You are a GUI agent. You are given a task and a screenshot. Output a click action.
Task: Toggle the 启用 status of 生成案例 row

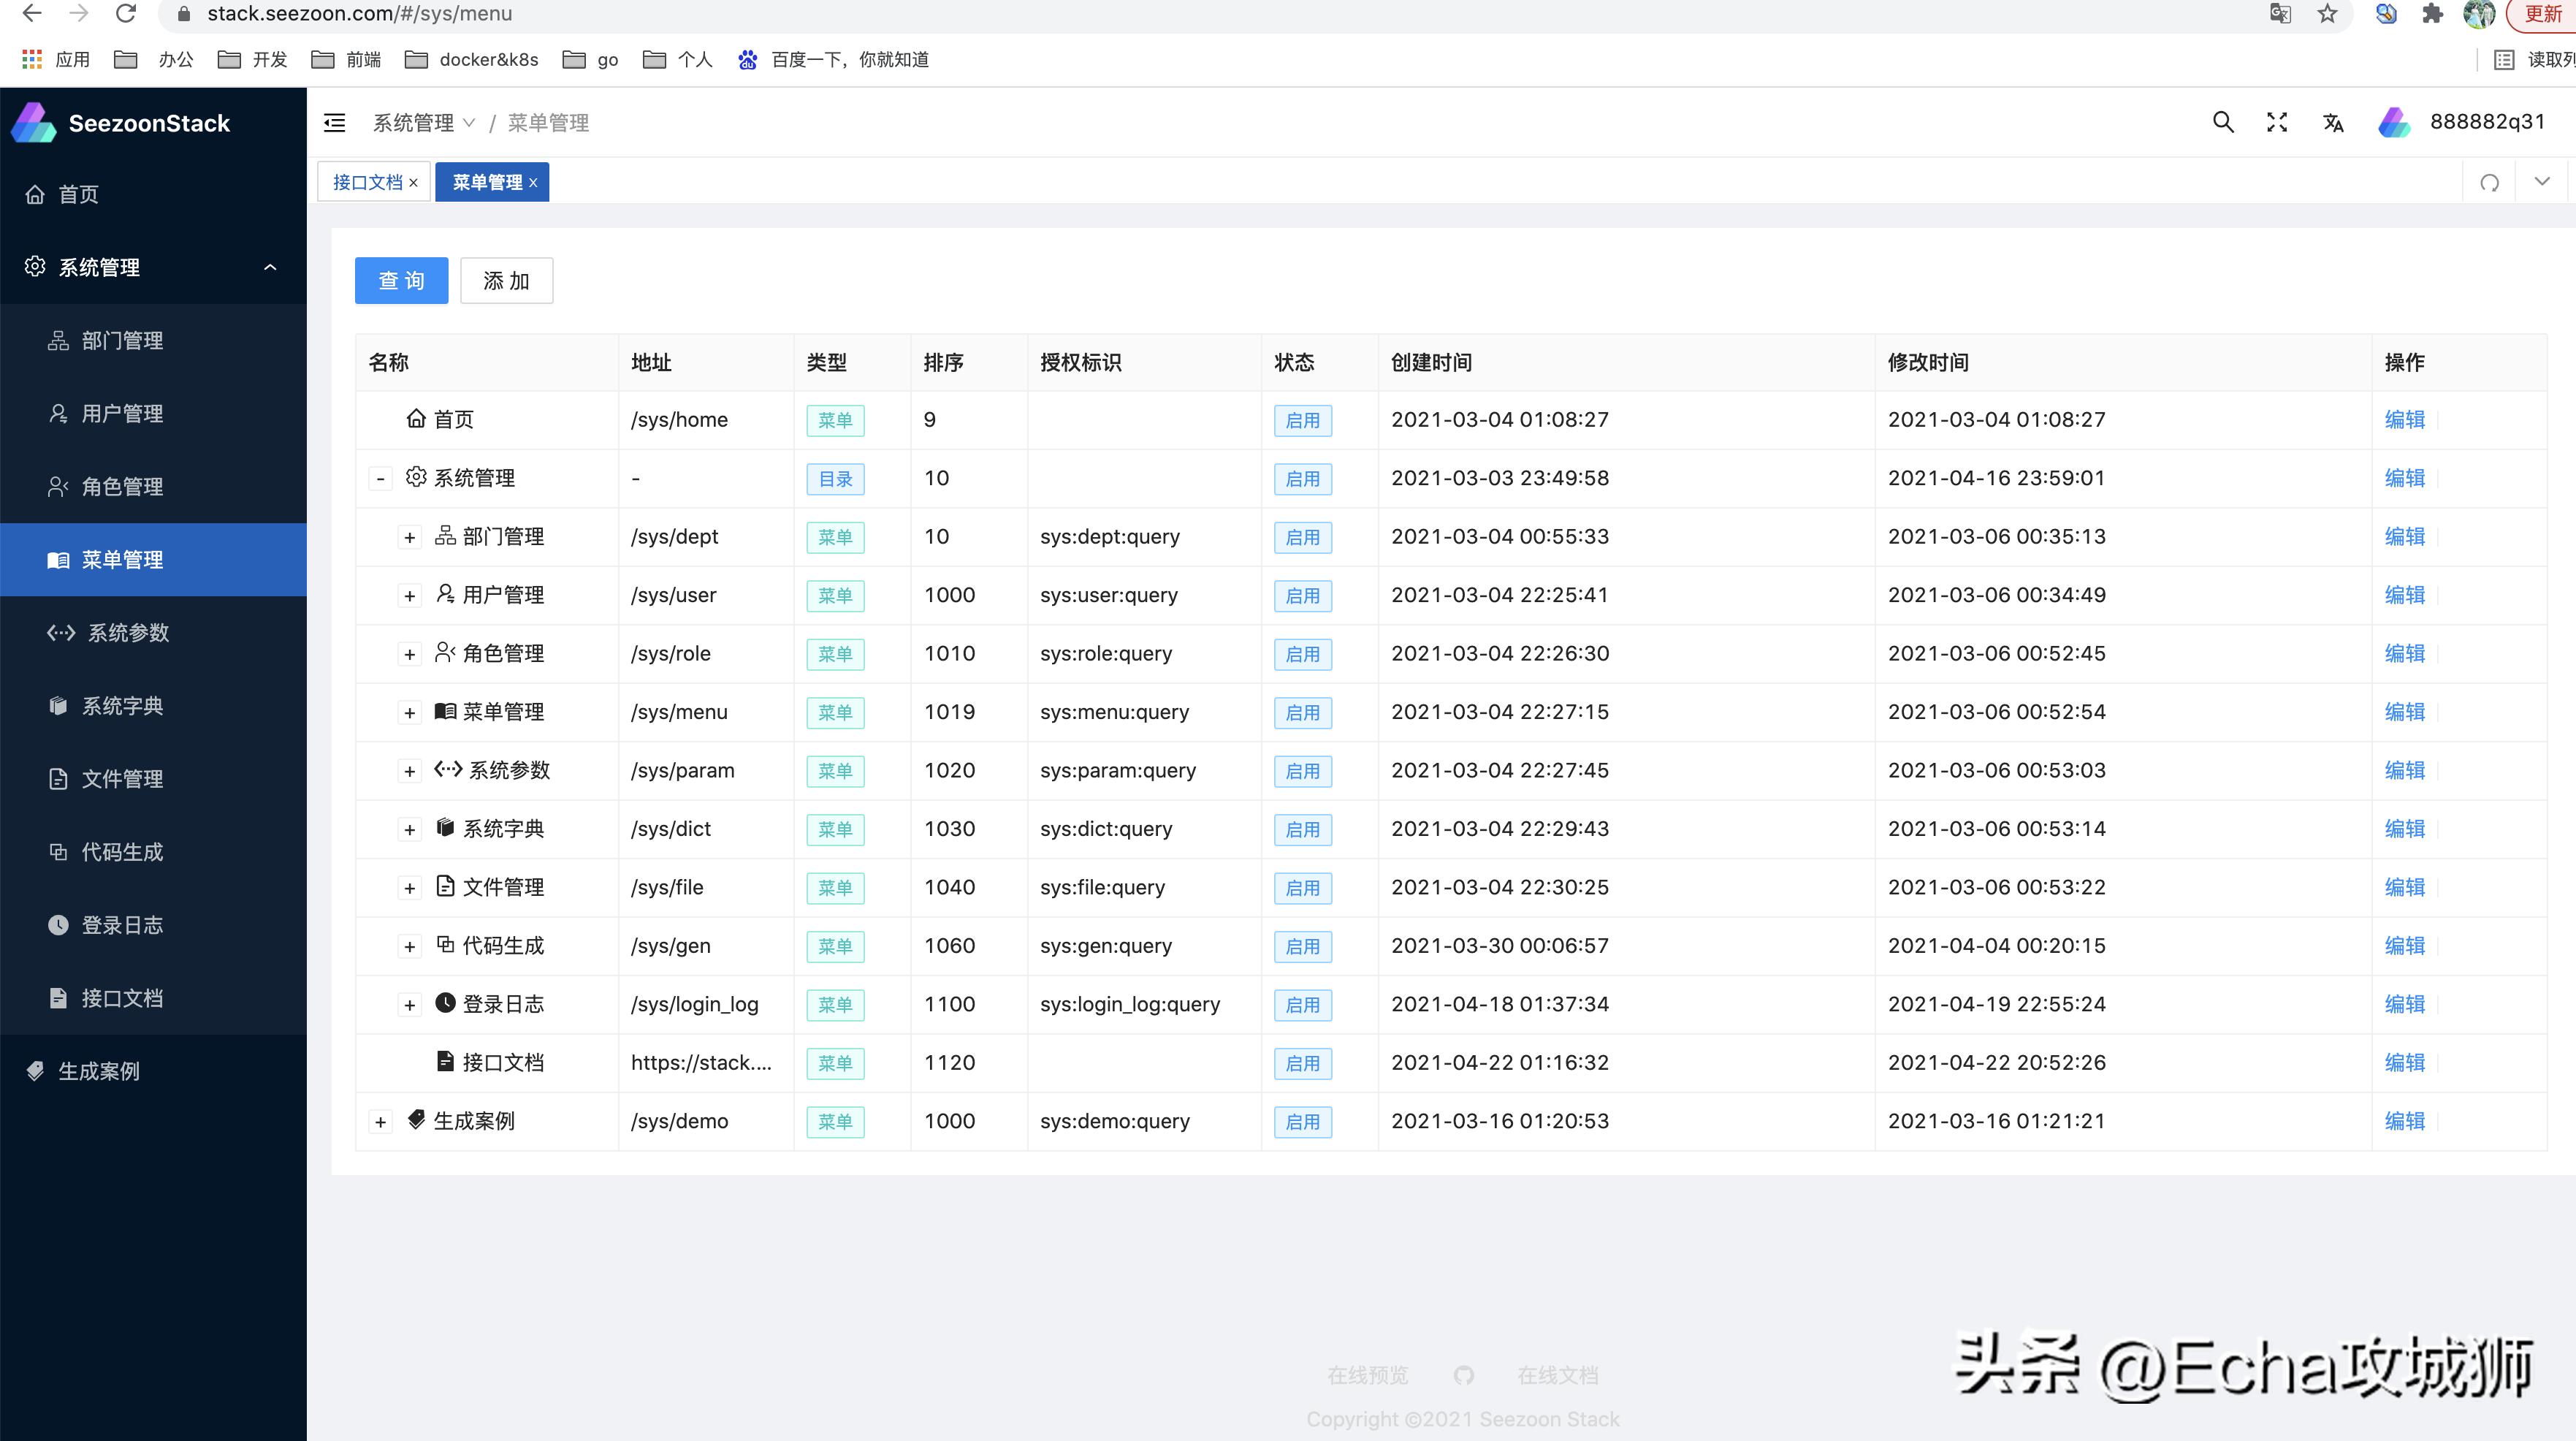click(1303, 1121)
